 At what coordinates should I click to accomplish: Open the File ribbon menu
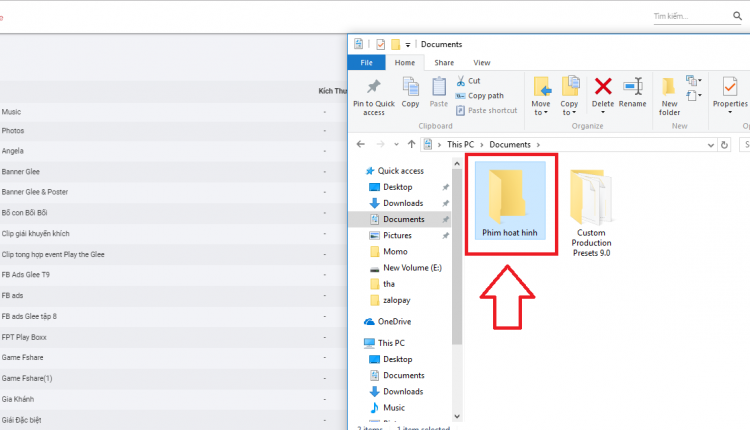[x=366, y=63]
